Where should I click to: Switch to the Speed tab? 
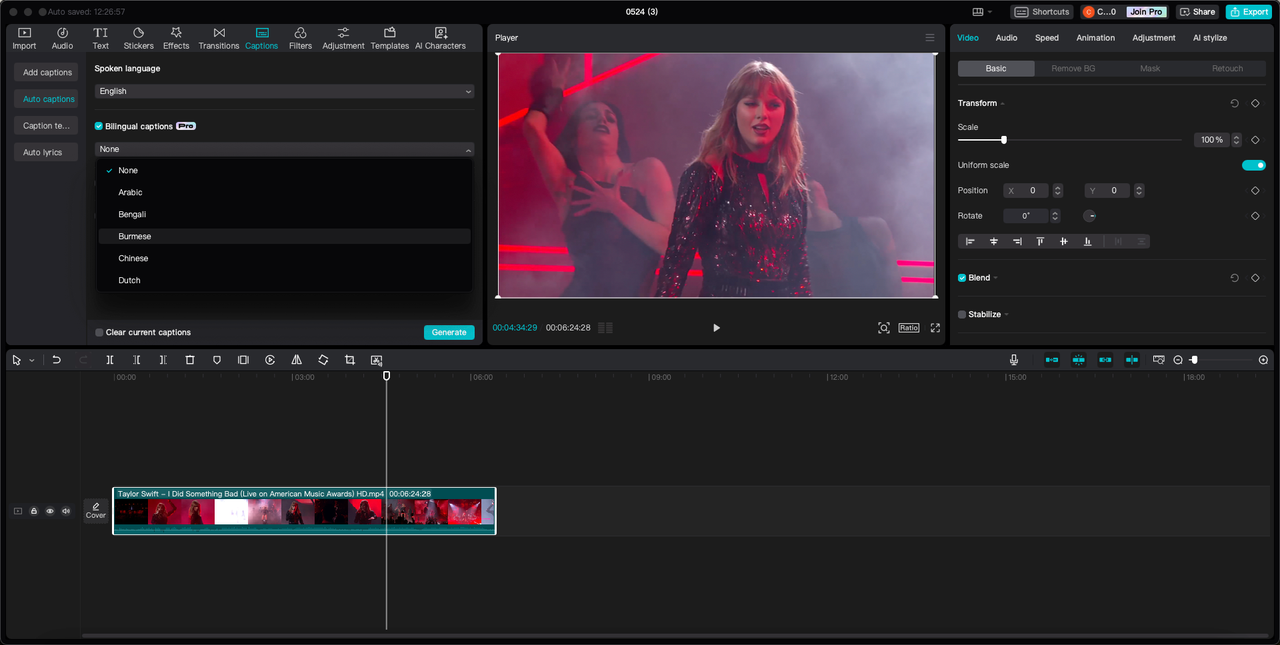tap(1047, 38)
